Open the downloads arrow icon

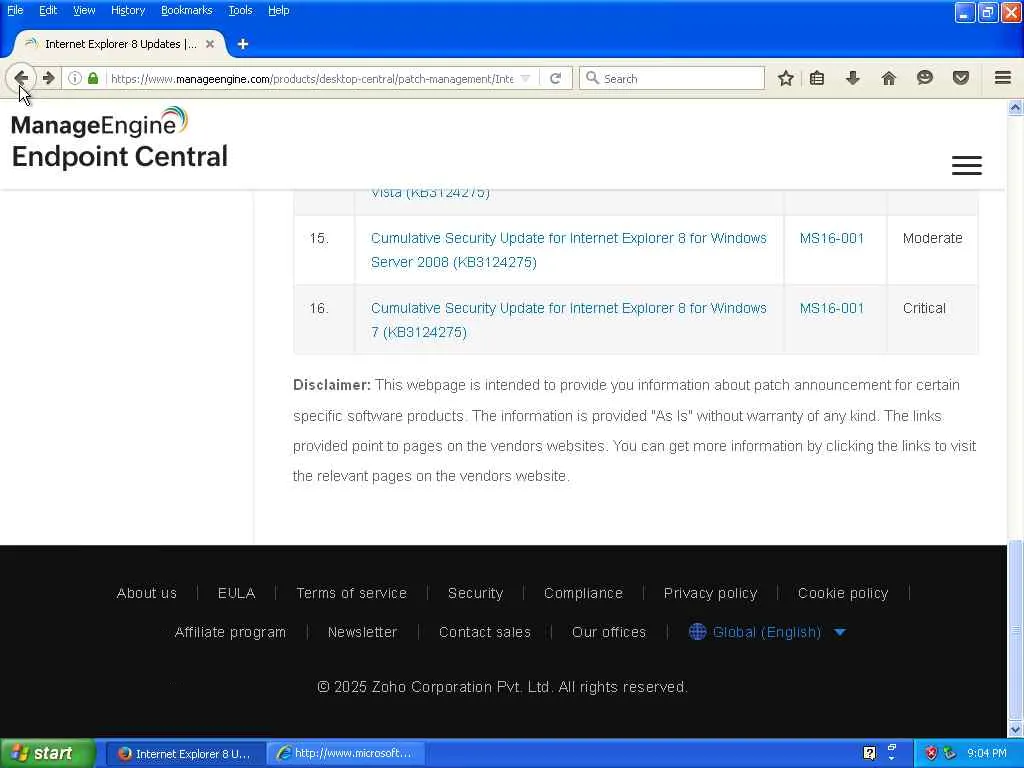[x=852, y=78]
